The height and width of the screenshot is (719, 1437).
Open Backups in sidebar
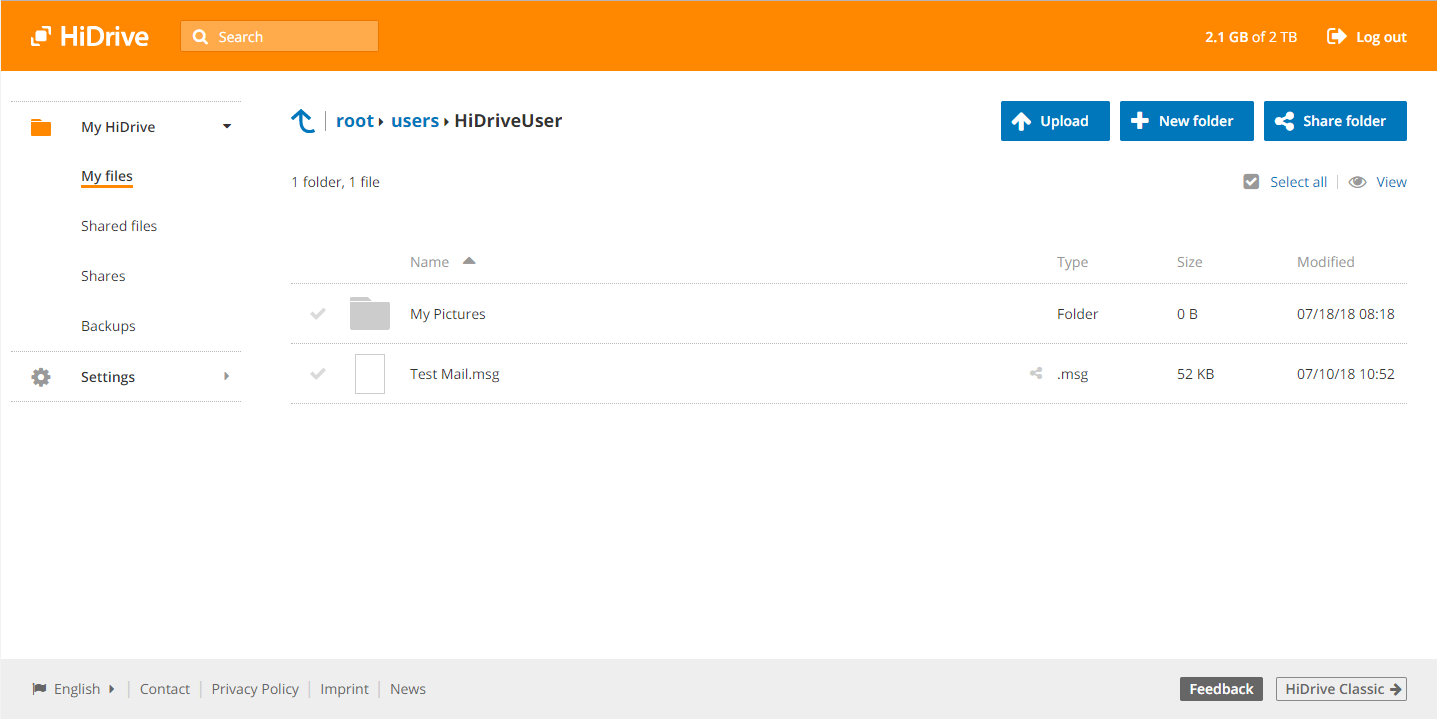[x=108, y=326]
